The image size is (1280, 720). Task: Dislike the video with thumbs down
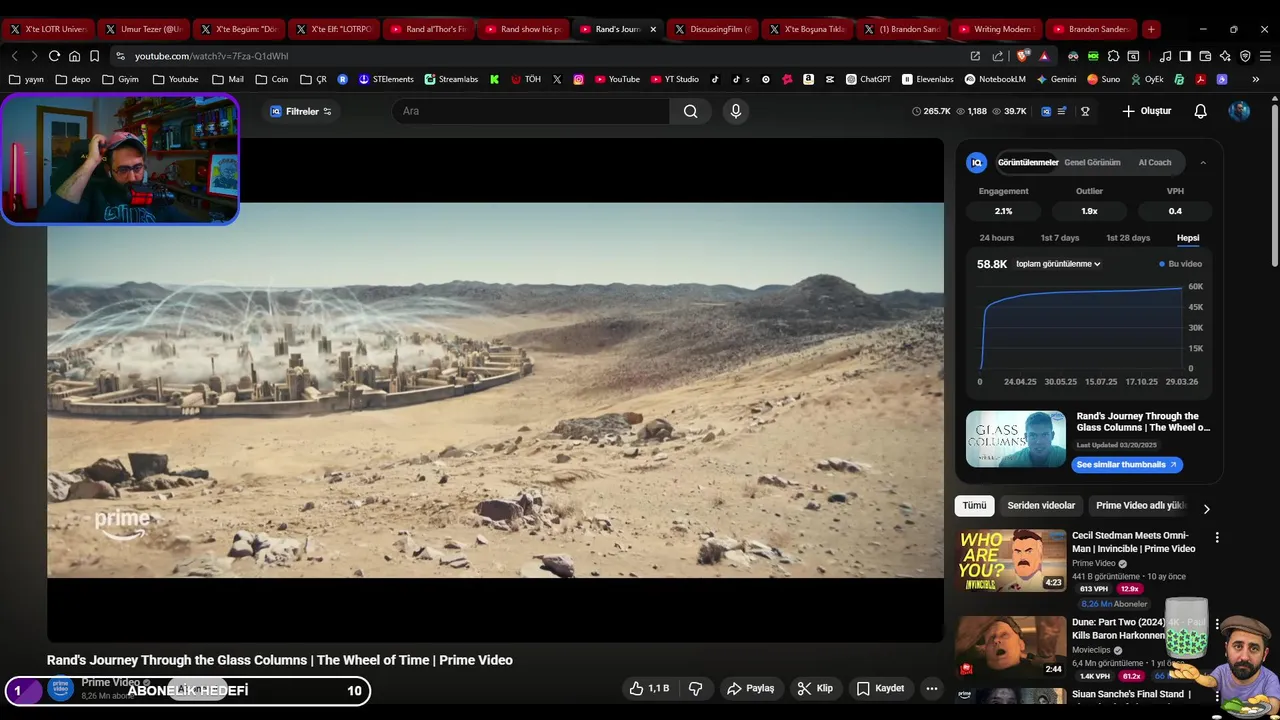(x=696, y=688)
